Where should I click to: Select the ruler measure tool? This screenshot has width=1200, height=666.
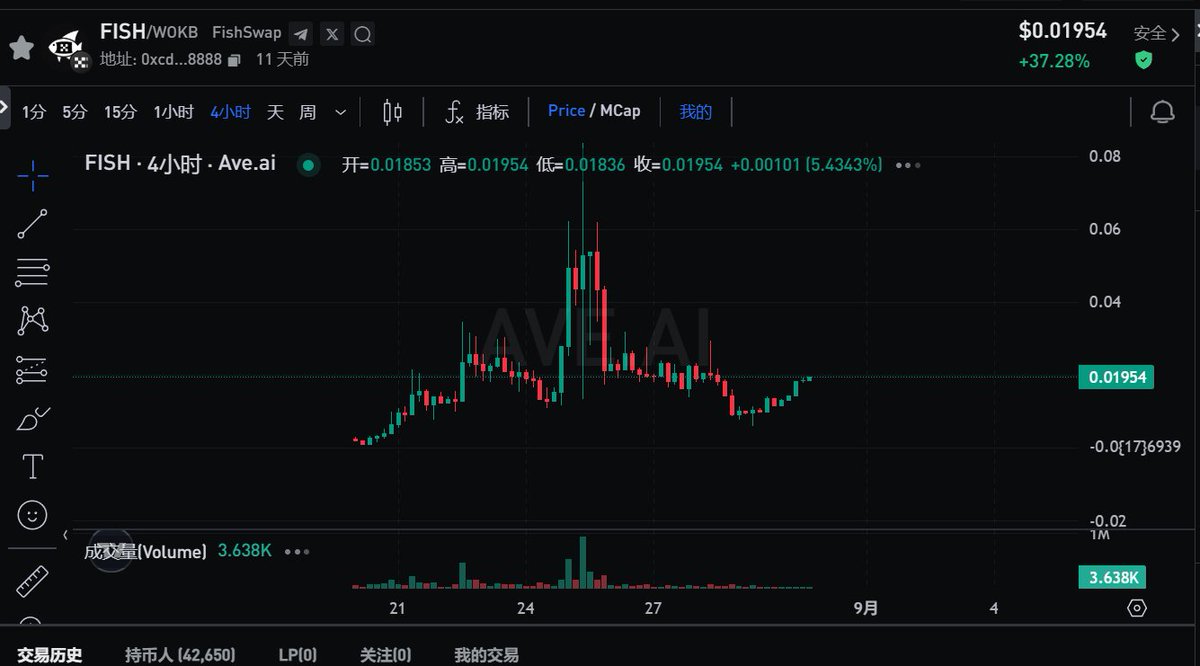tap(32, 581)
